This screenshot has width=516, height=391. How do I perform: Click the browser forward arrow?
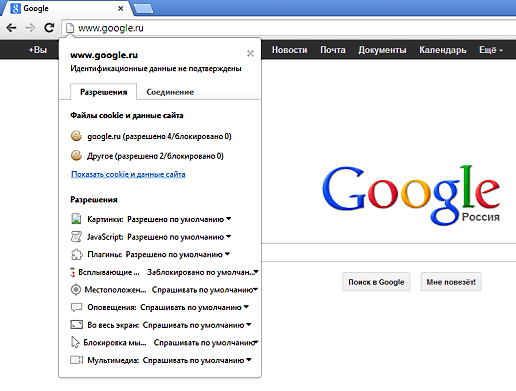click(30, 28)
